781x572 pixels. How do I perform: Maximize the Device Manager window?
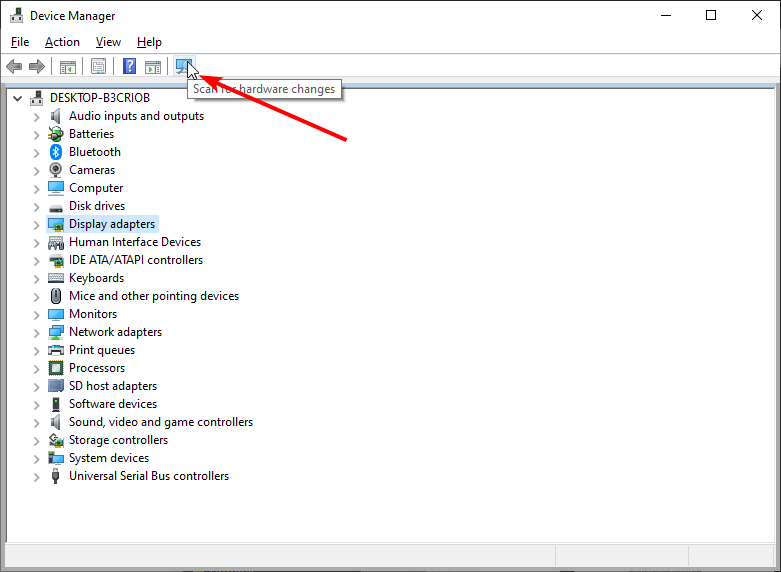point(711,15)
